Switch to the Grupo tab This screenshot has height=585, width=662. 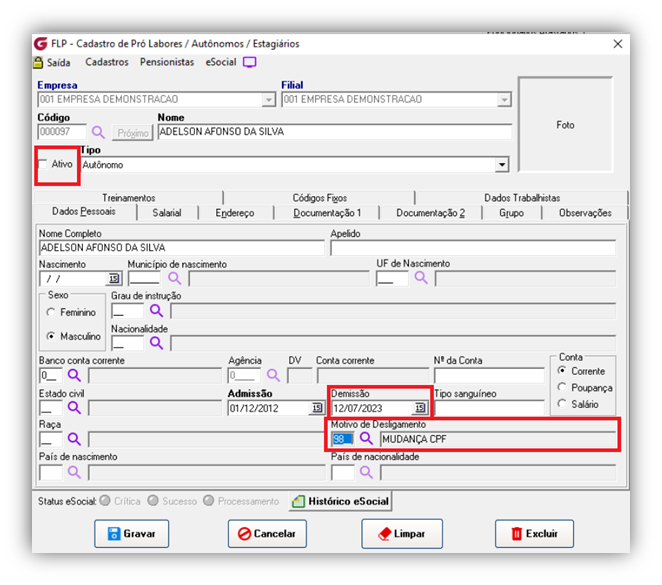coord(511,213)
